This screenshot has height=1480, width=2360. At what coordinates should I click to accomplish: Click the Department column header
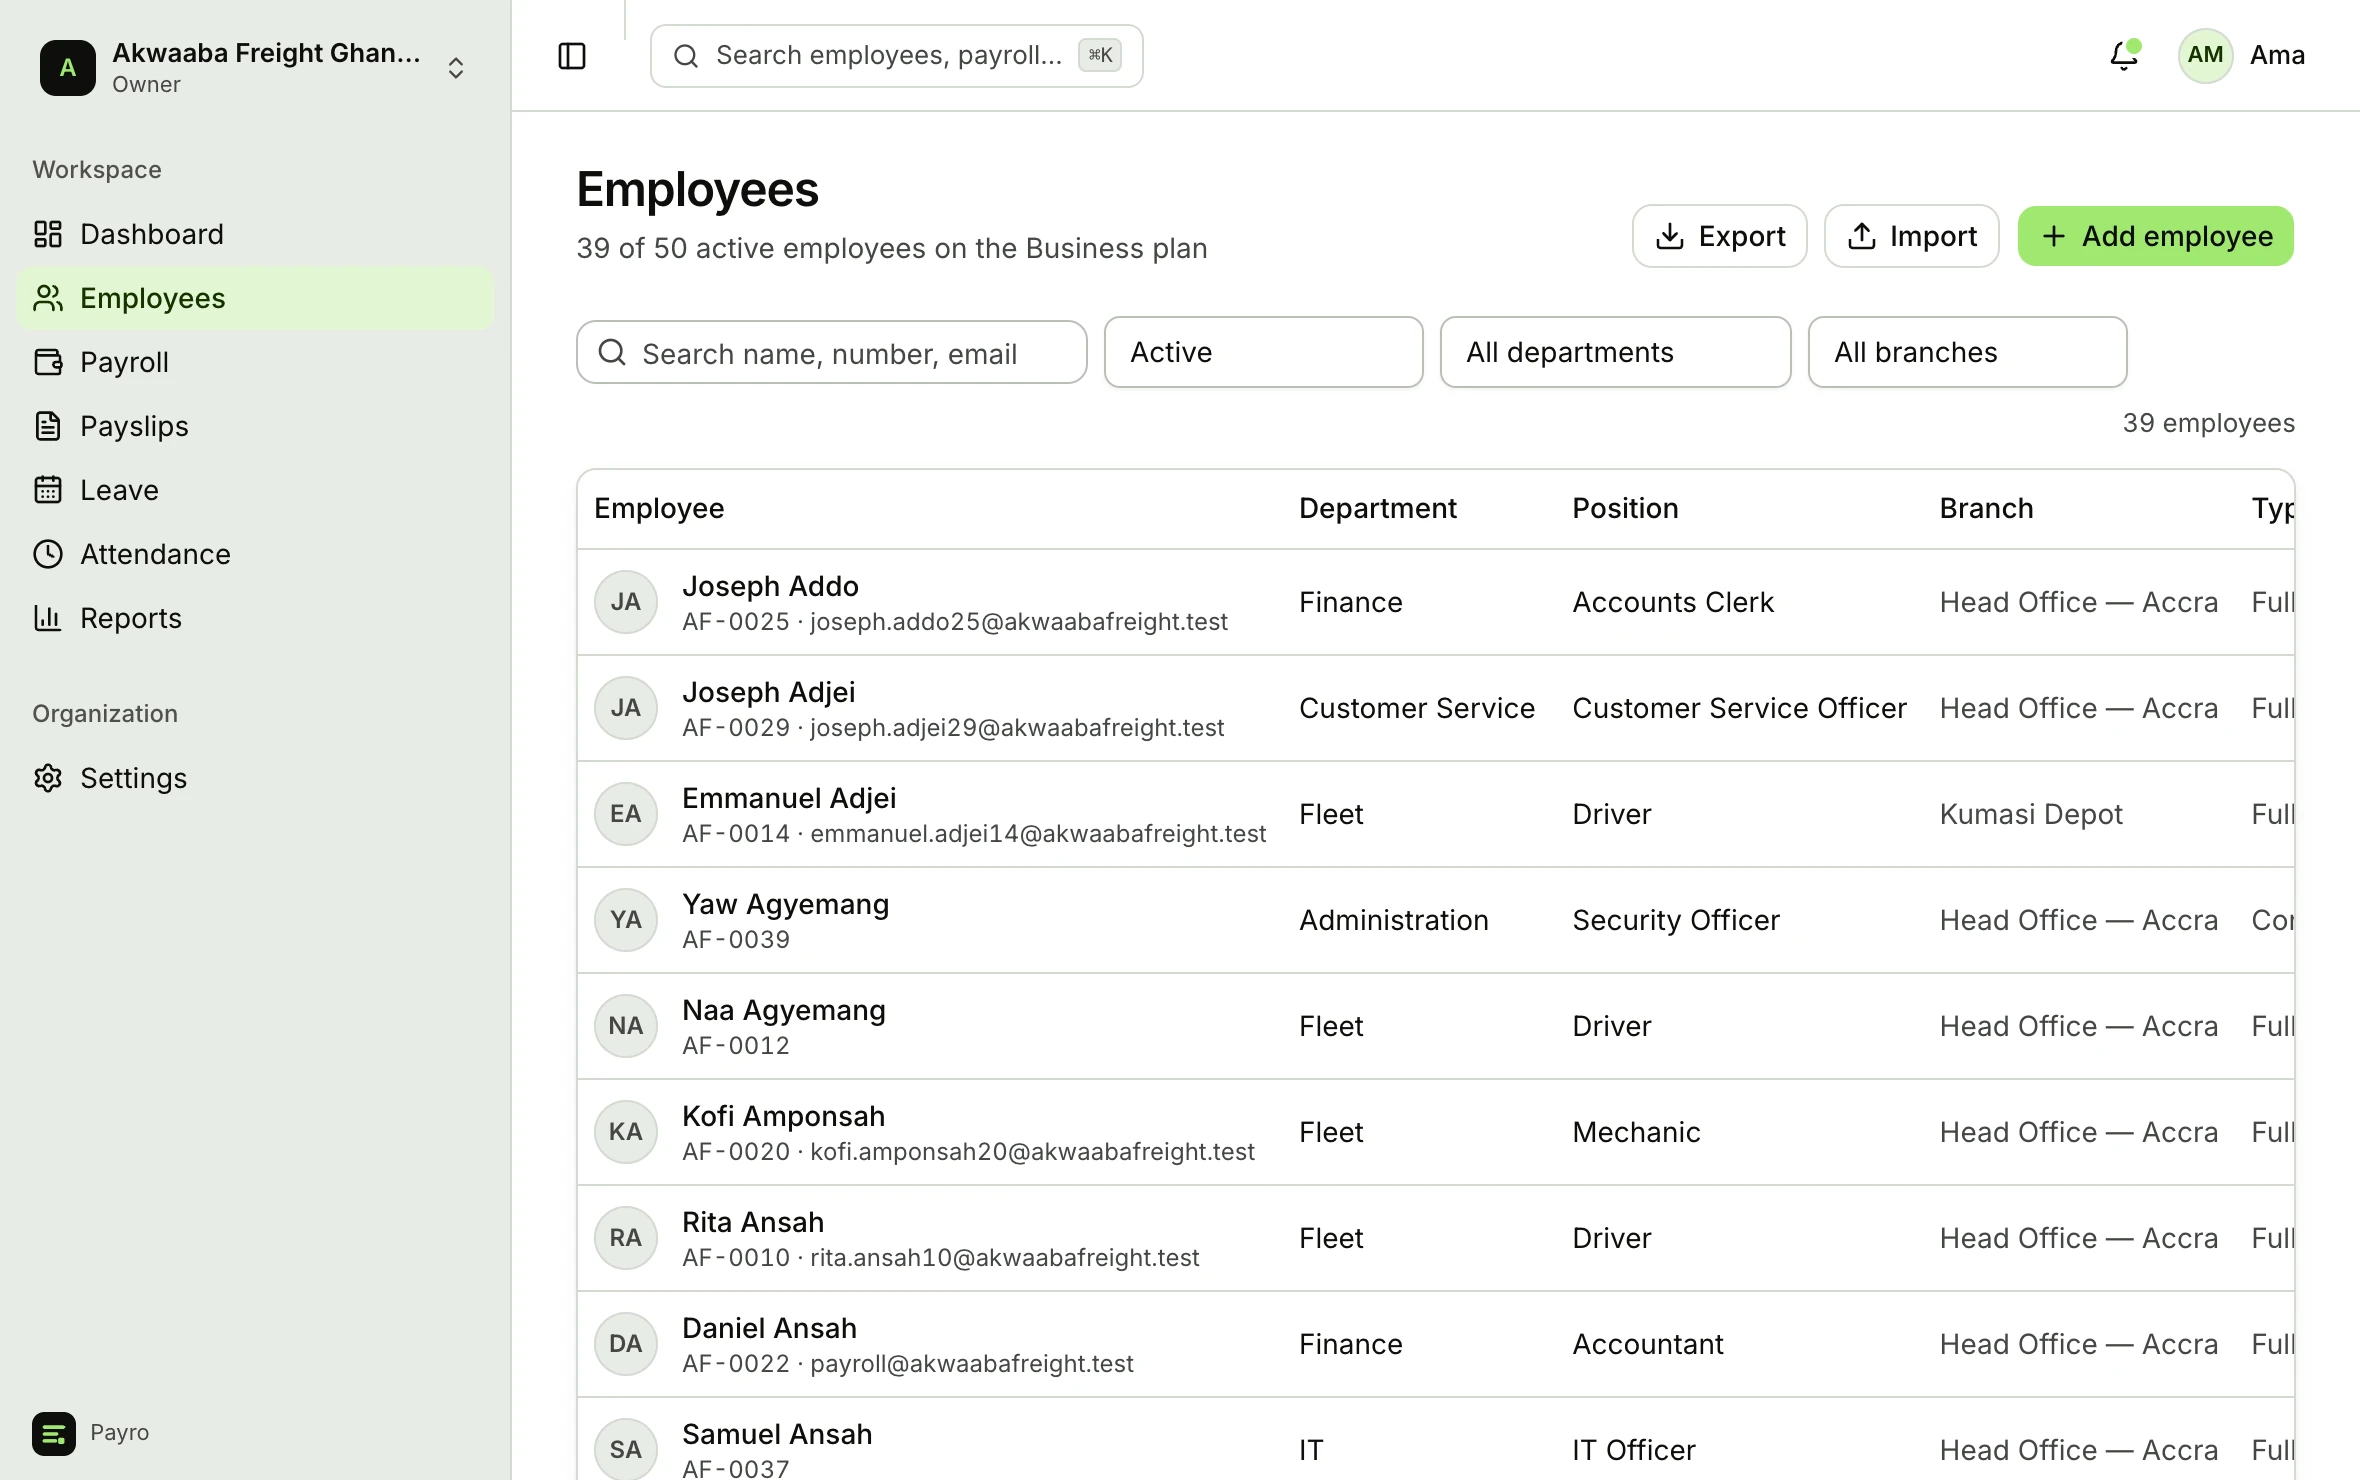tap(1378, 508)
